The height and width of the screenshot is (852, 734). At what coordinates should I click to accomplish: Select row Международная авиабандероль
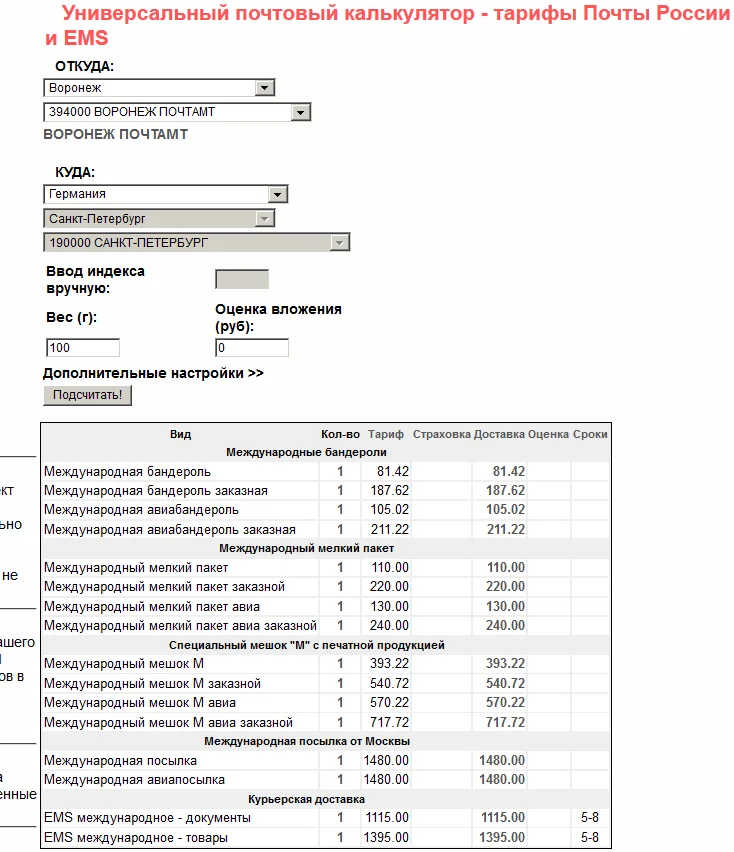pyautogui.click(x=326, y=510)
